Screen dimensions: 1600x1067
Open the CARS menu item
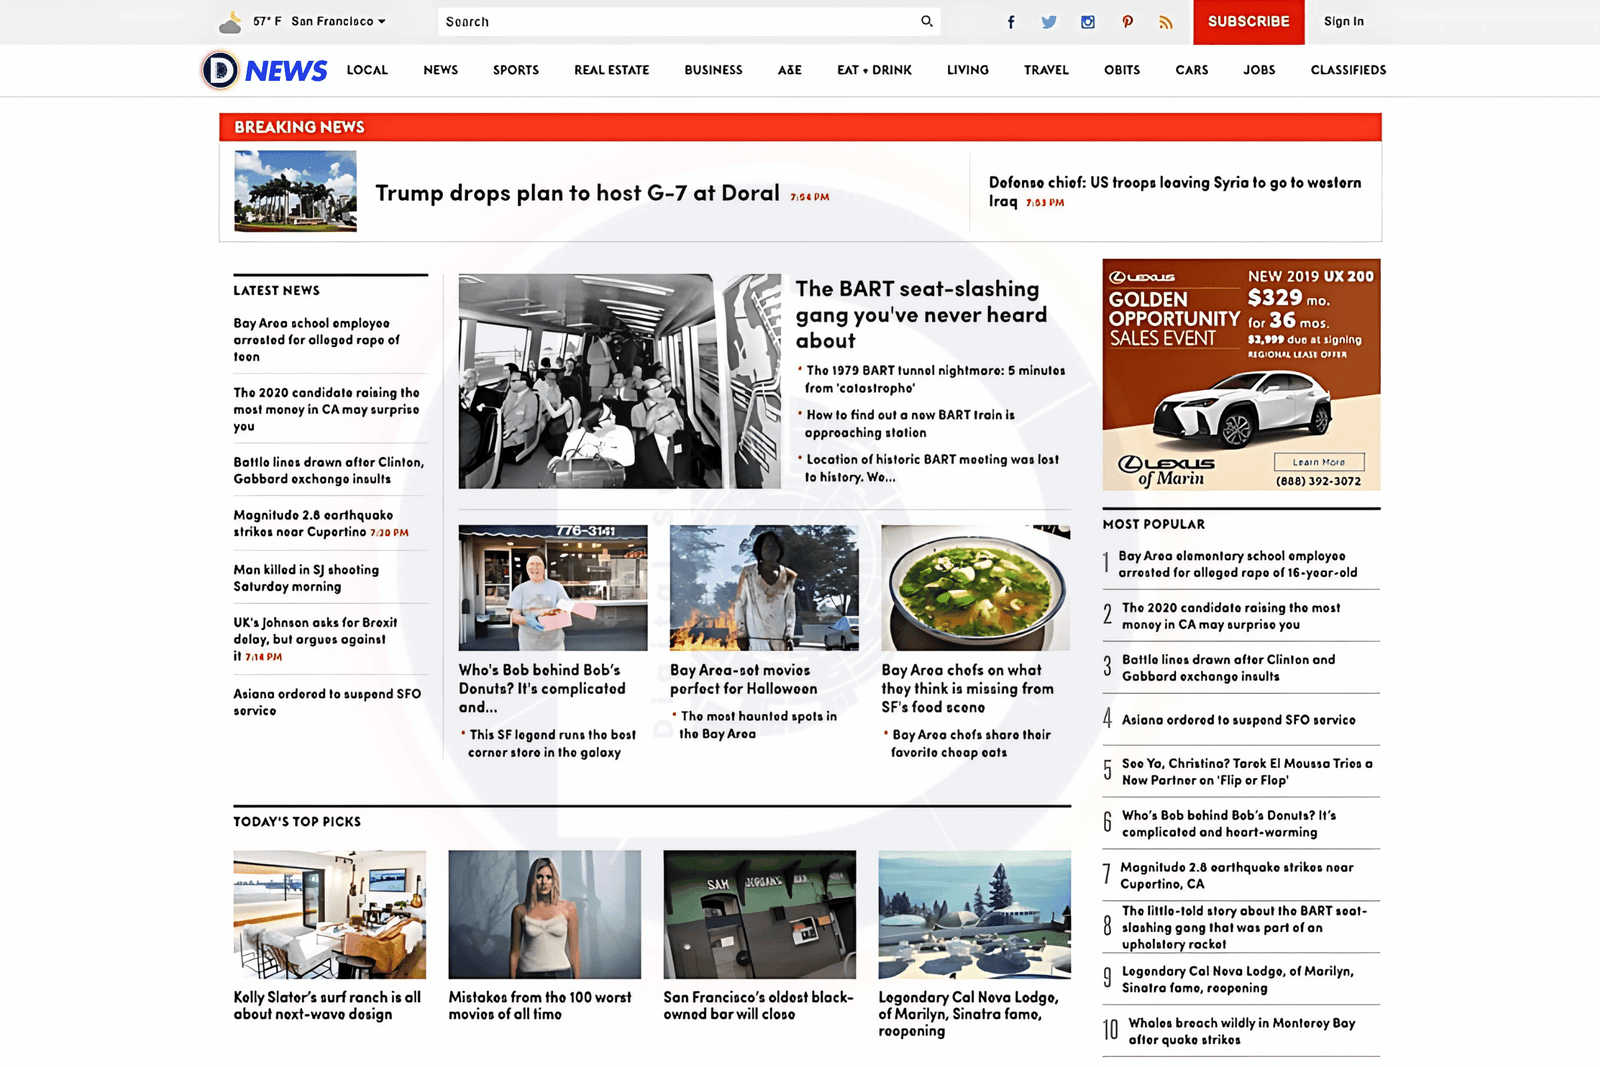1191,70
